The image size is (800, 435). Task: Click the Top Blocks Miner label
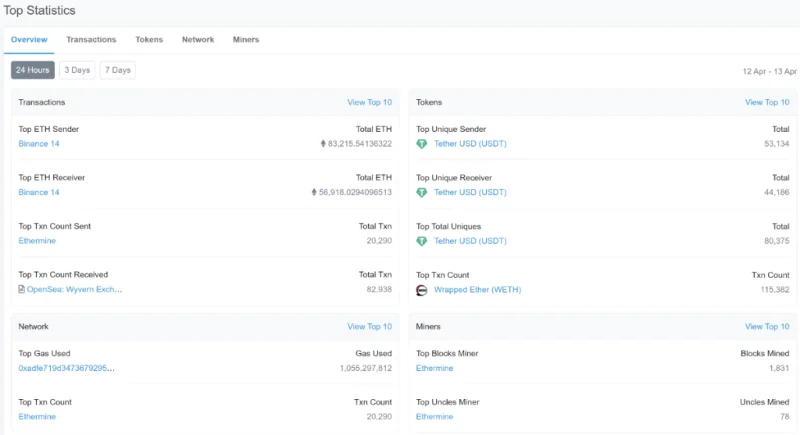(447, 353)
